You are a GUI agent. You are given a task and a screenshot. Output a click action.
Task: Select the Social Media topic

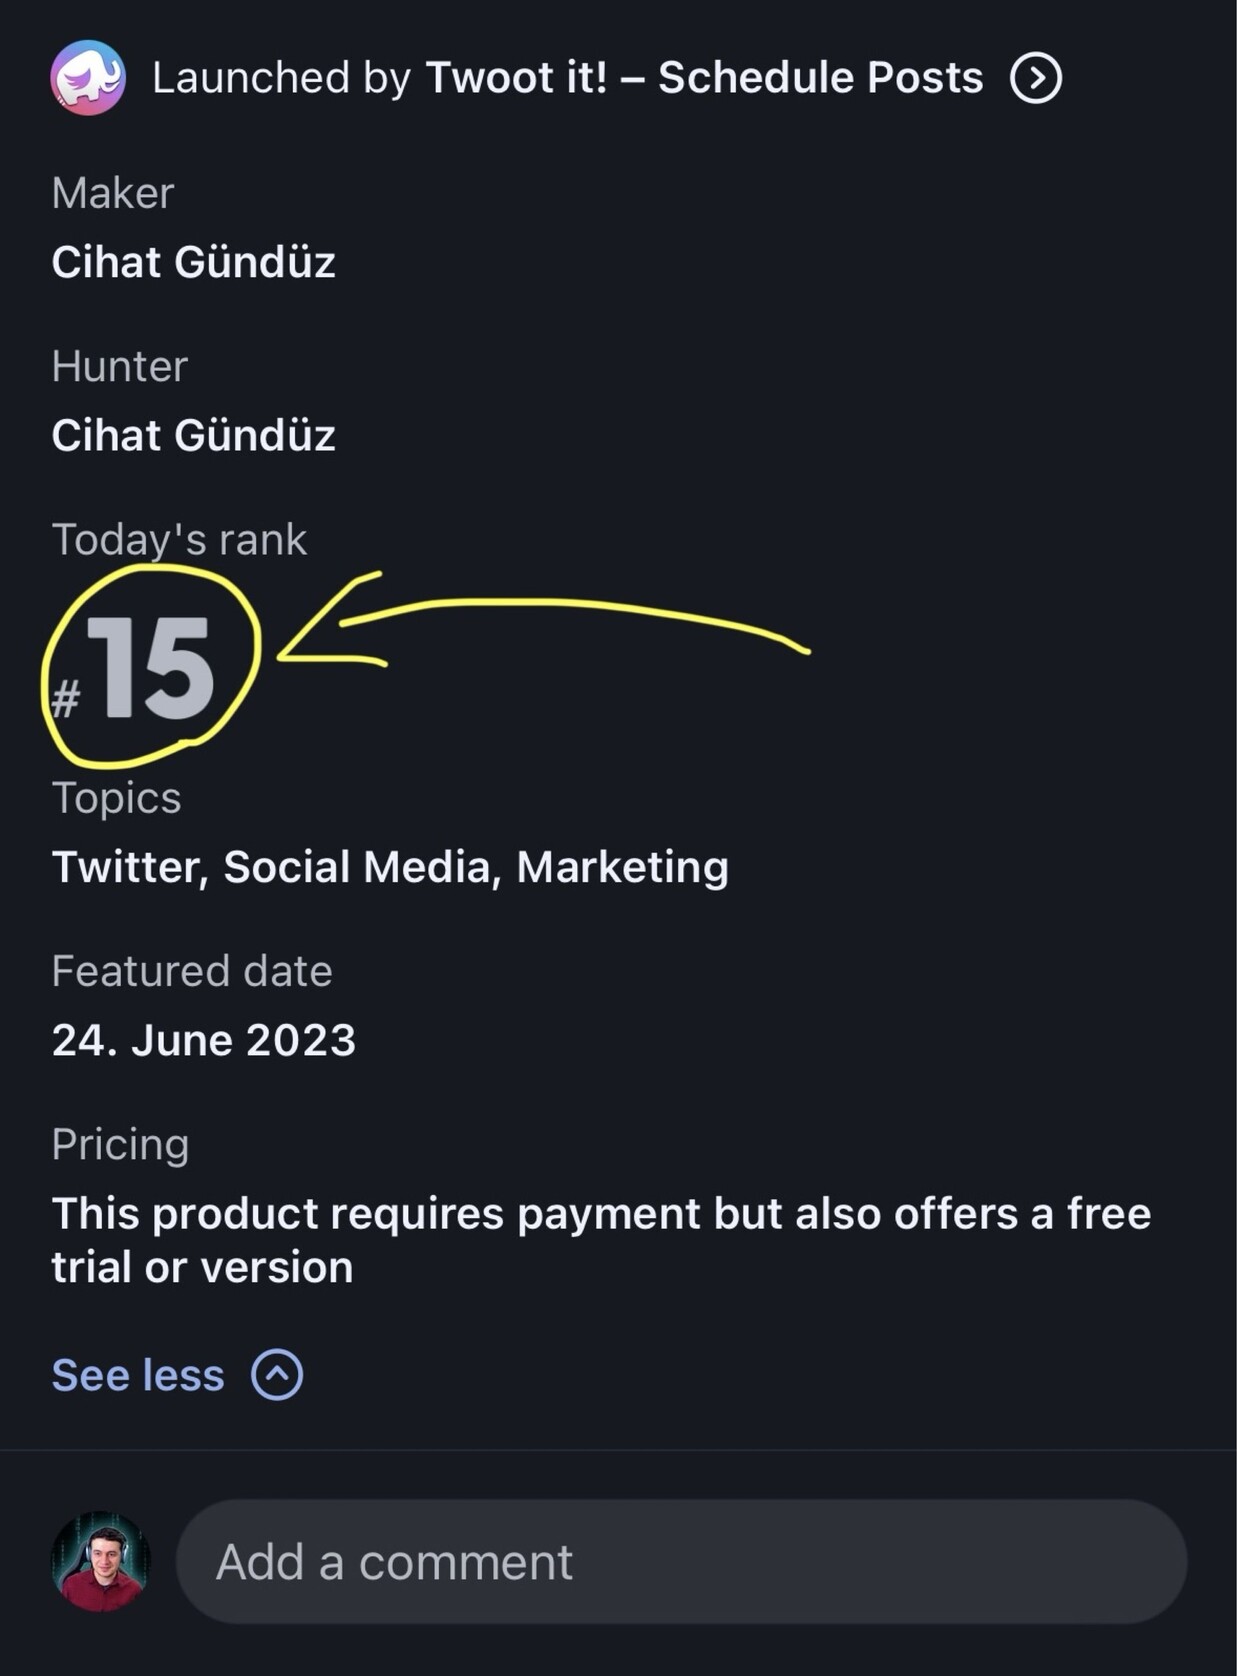[357, 867]
